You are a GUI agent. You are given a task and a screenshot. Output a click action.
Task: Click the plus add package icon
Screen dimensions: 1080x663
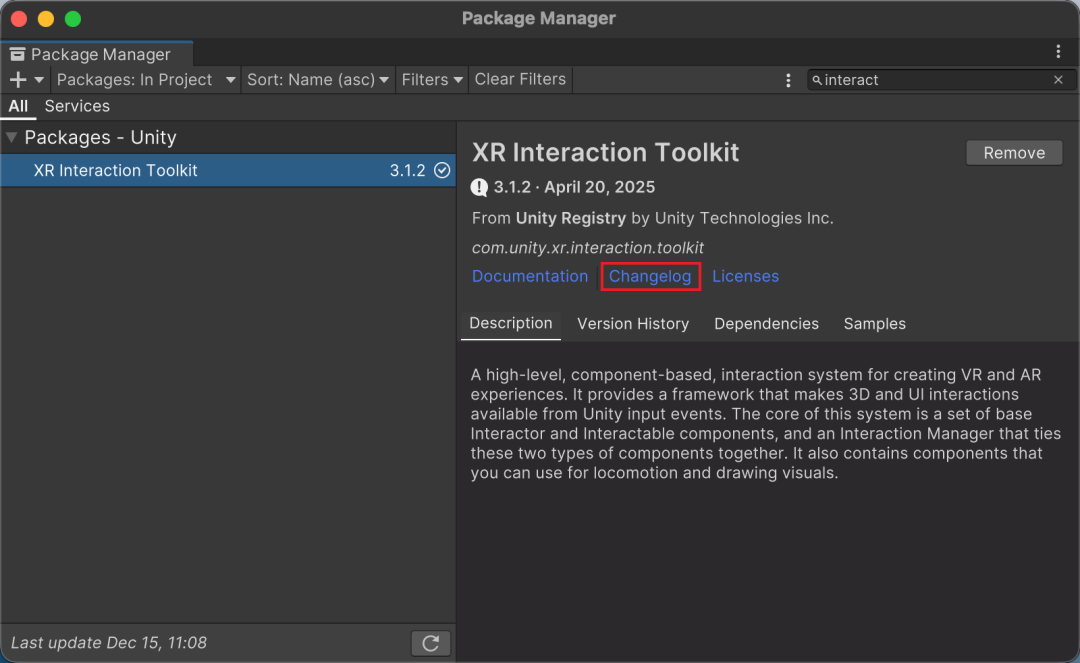pos(18,80)
